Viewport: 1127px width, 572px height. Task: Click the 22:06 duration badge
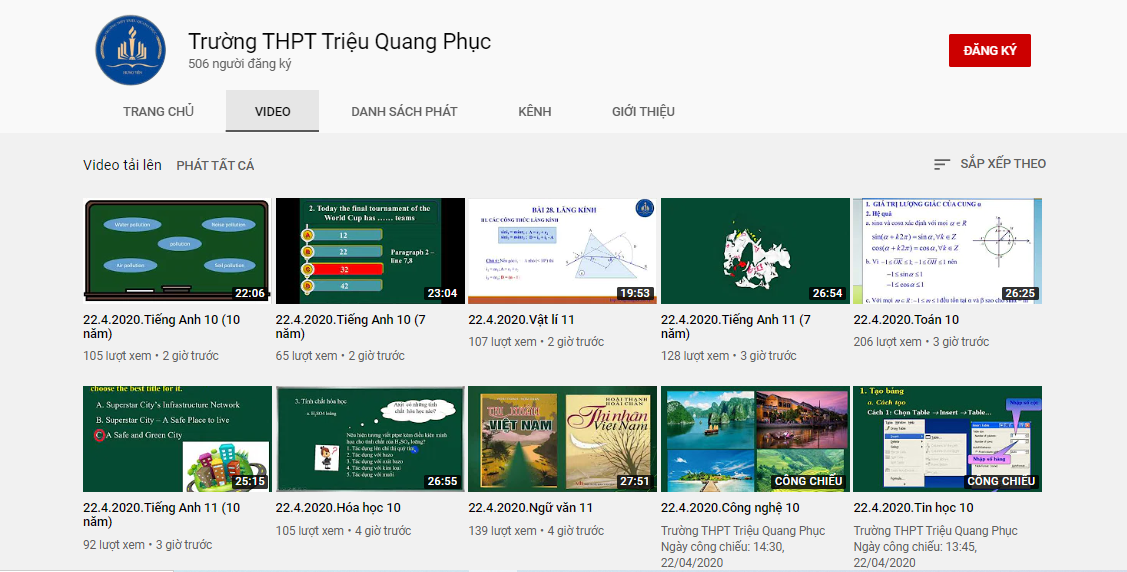[250, 293]
